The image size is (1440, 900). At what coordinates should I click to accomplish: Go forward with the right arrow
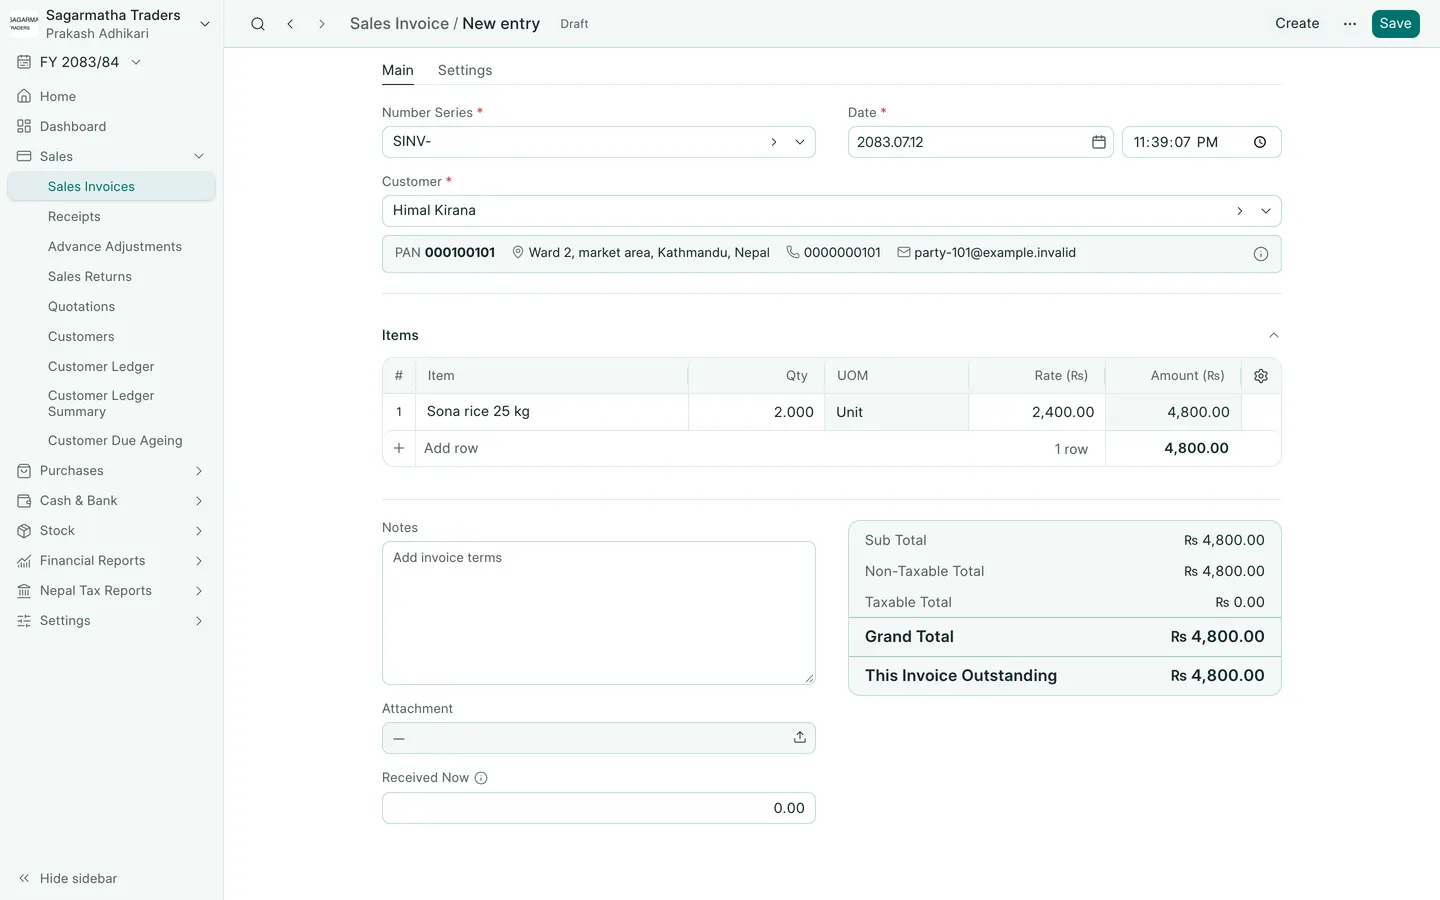[321, 24]
